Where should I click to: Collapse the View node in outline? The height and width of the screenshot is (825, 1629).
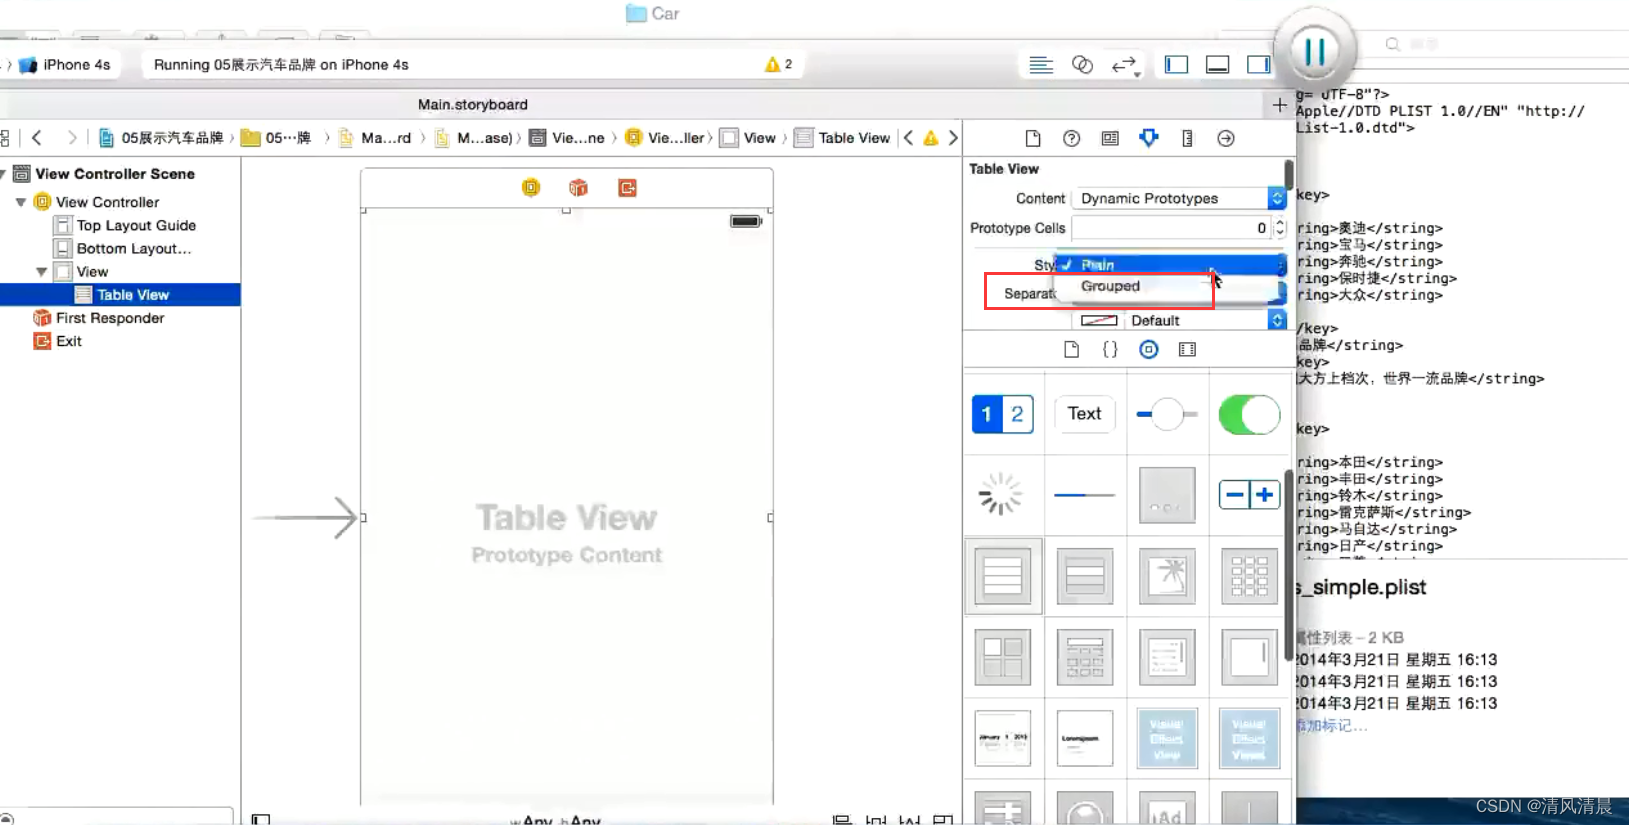[41, 272]
